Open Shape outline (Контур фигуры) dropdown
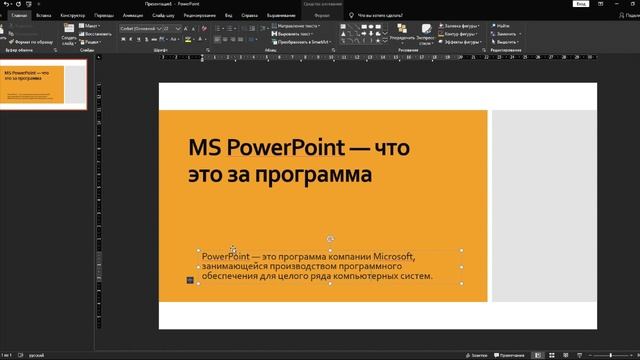The width and height of the screenshot is (640, 360). tap(458, 34)
